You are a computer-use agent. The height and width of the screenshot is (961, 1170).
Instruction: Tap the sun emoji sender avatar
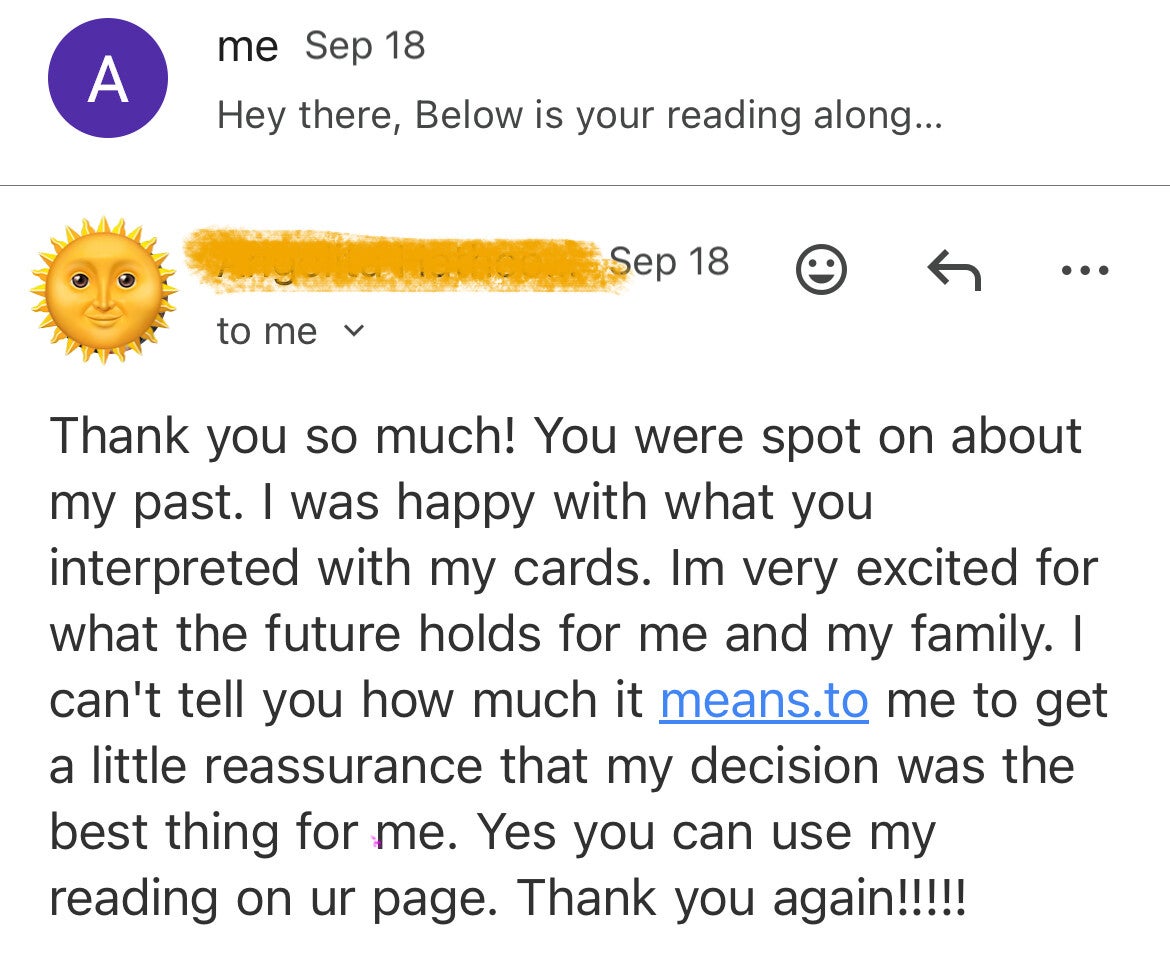pyautogui.click(x=104, y=289)
